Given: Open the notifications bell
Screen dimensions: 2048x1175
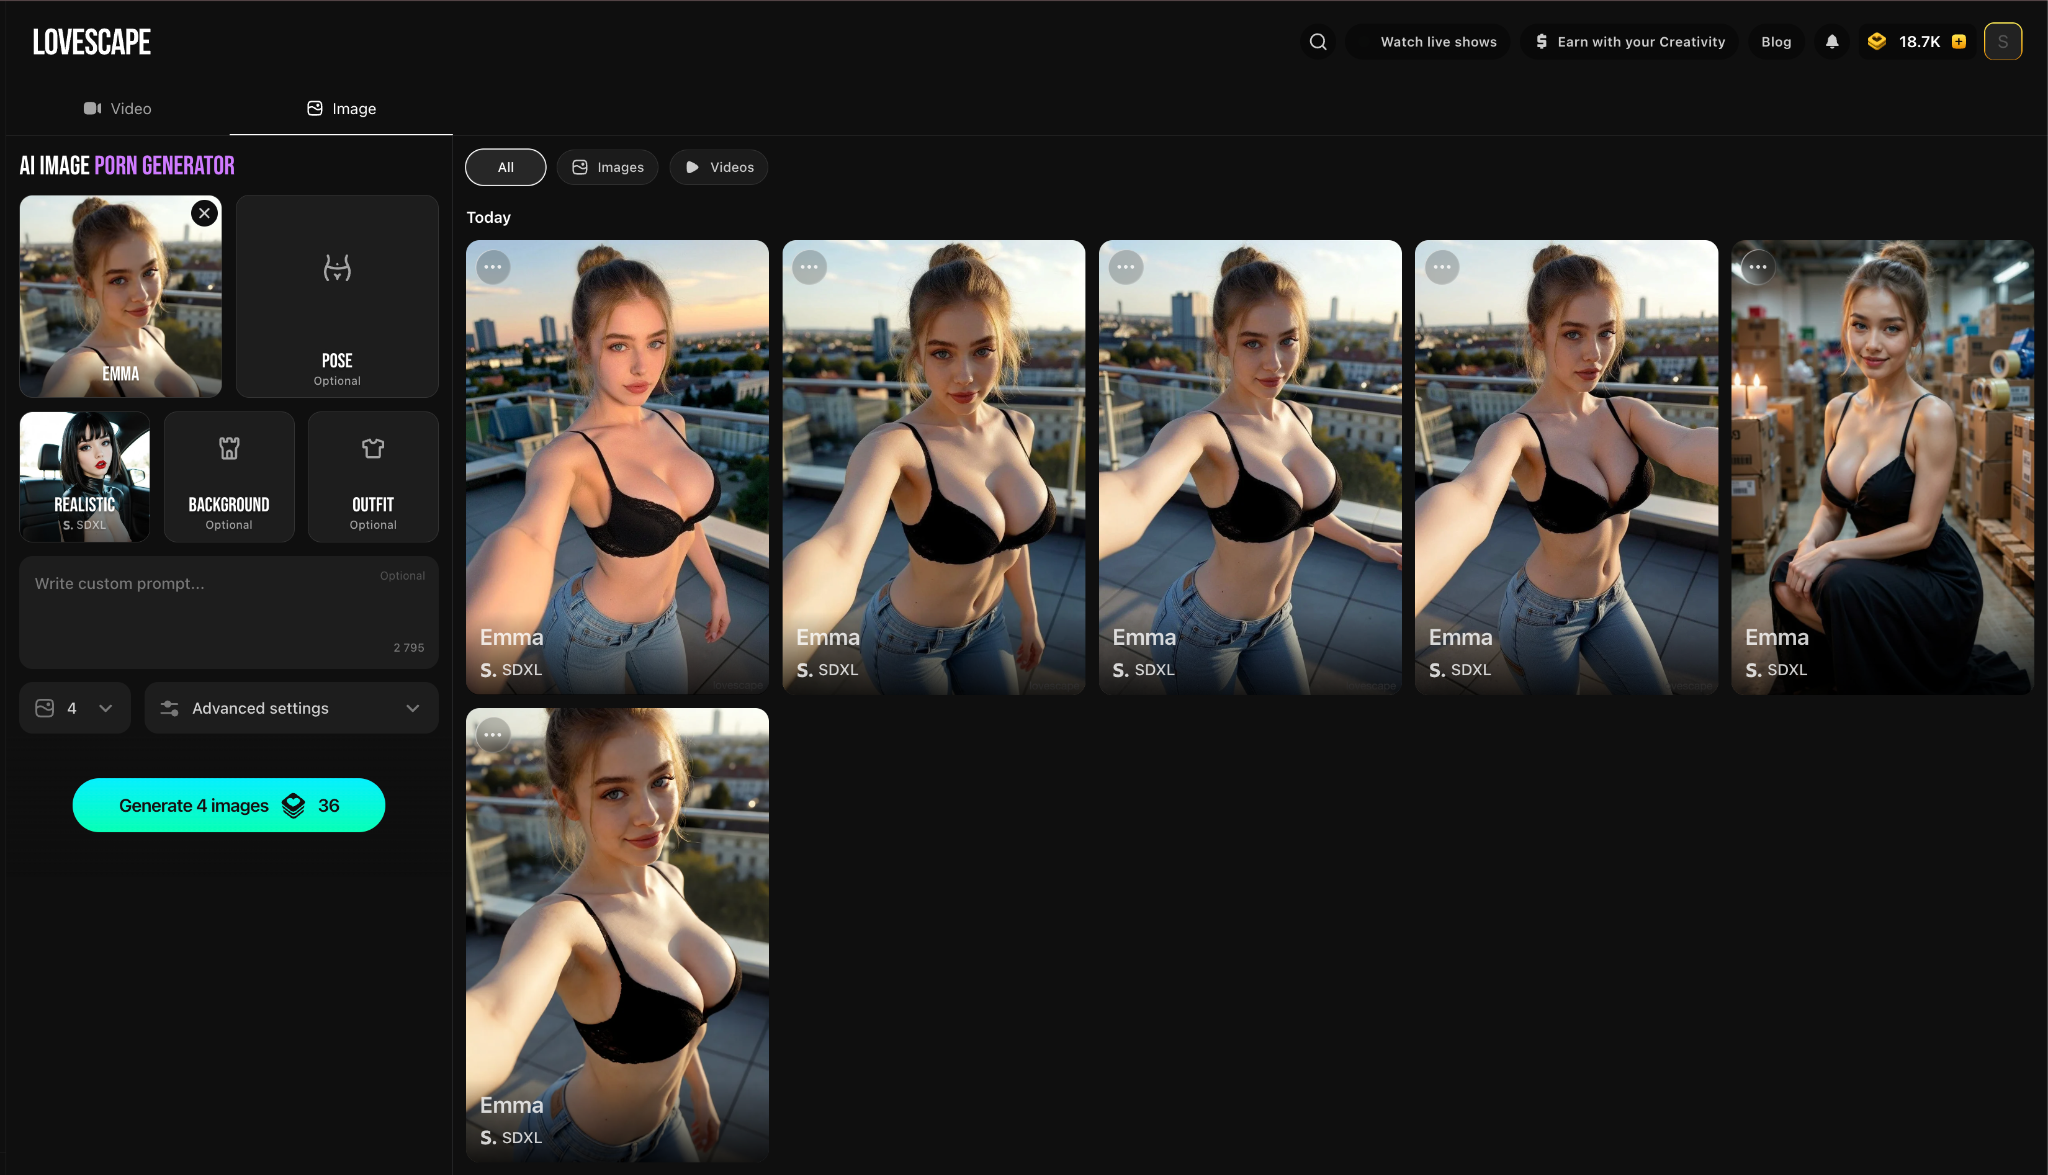Looking at the screenshot, I should (1832, 41).
